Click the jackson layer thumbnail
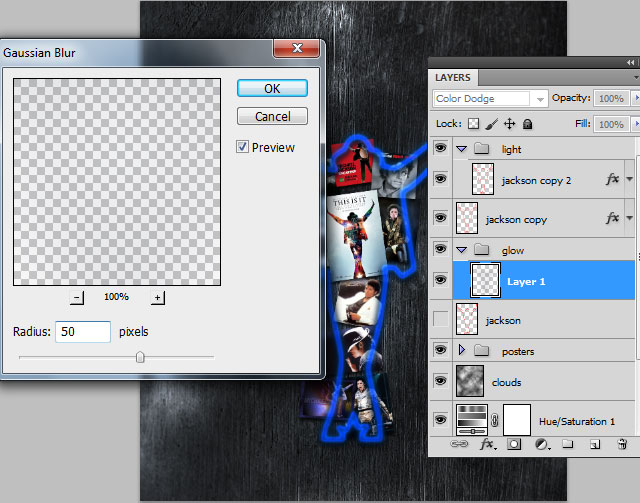The height and width of the screenshot is (503, 640). 467,319
